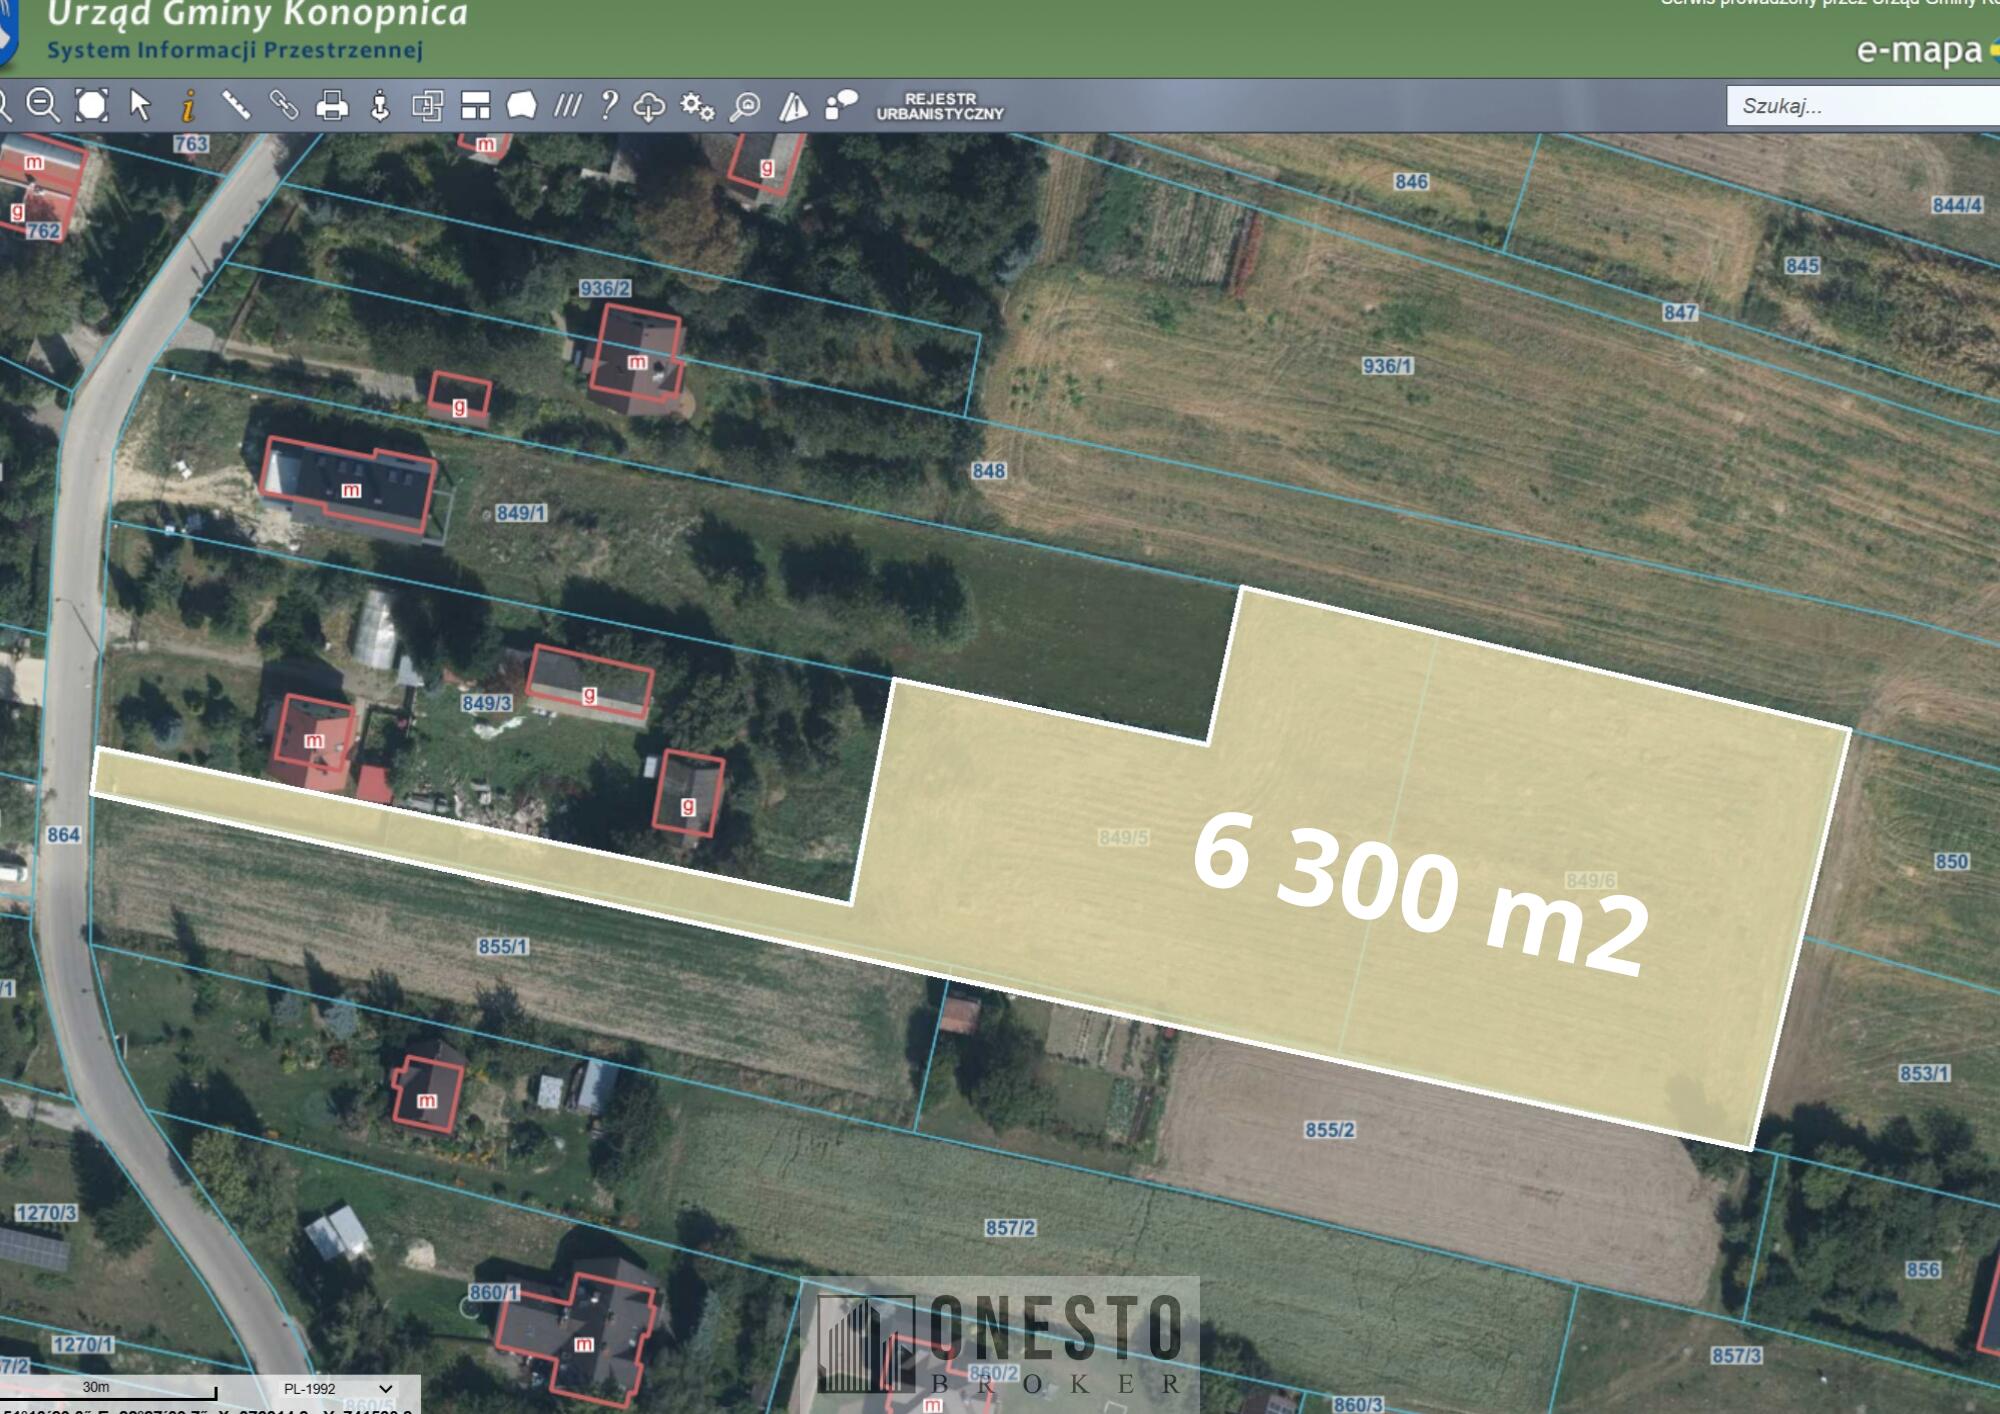Click the layout panels icon
2000x1414 pixels.
click(x=476, y=105)
